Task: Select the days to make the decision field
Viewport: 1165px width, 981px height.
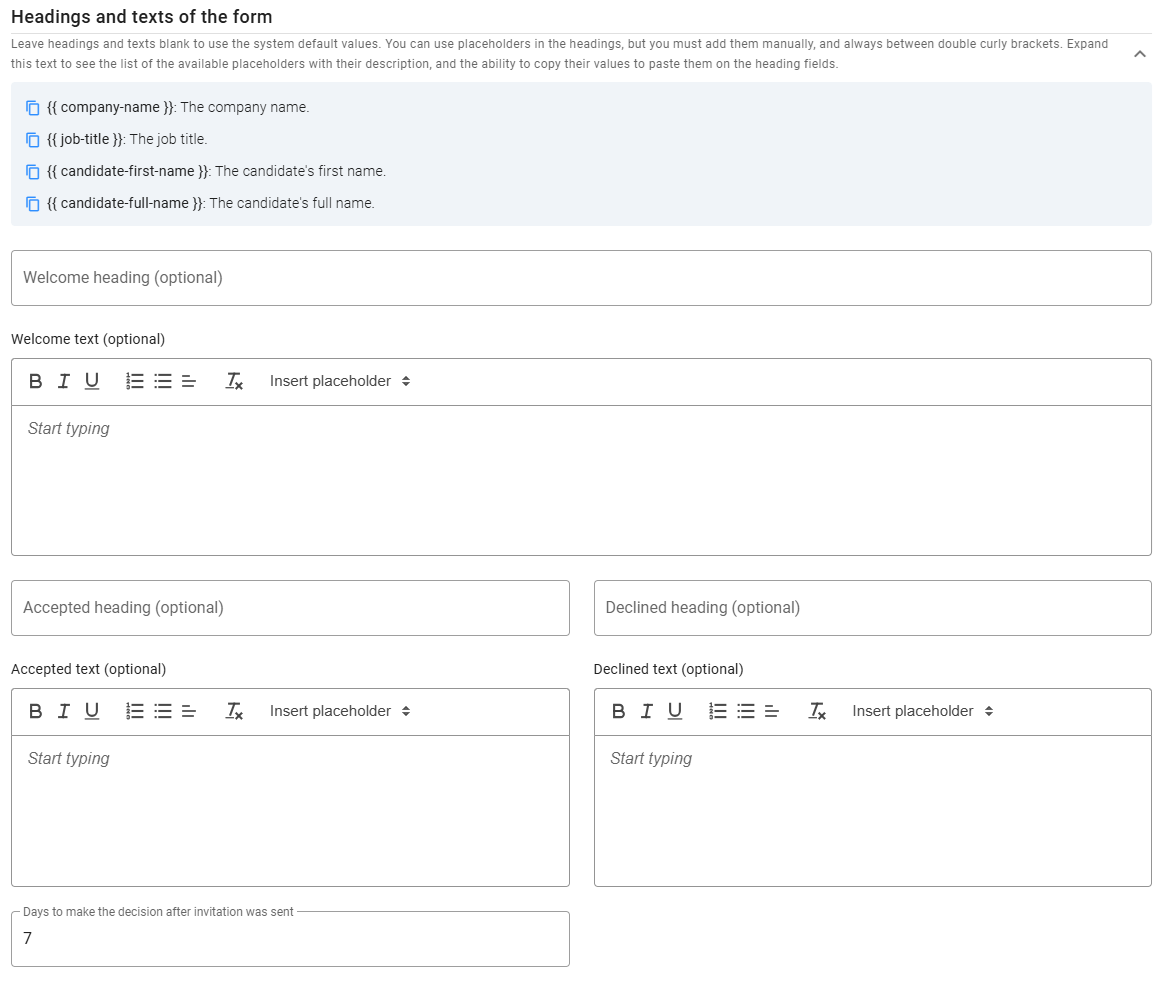Action: pos(290,939)
